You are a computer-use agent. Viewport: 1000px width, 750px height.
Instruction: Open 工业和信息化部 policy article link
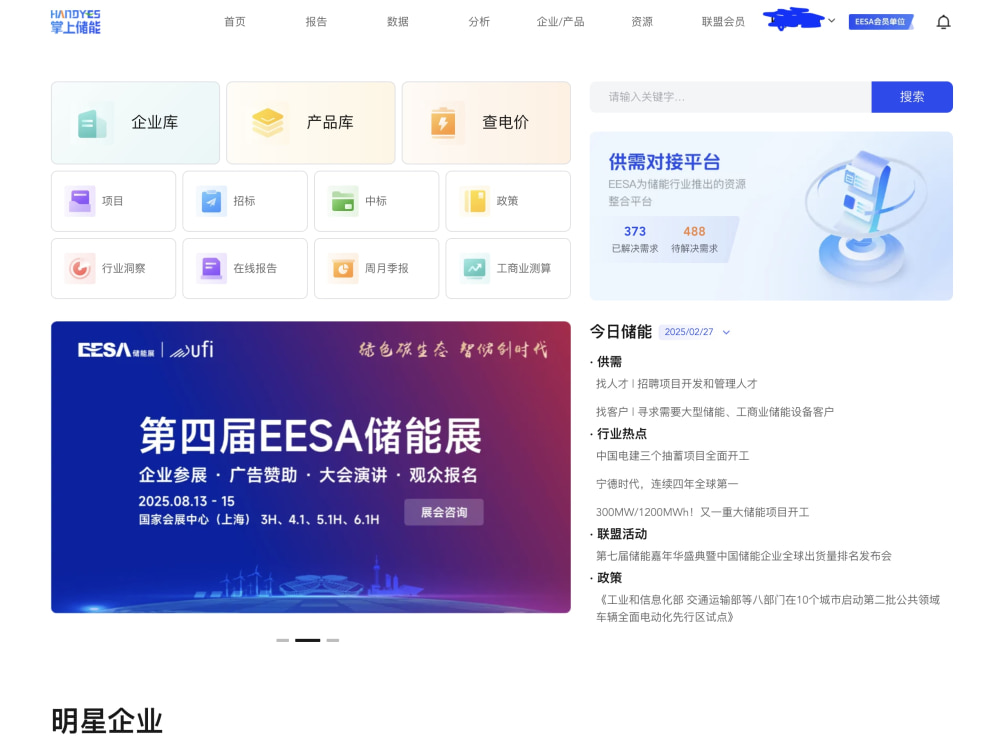point(768,608)
